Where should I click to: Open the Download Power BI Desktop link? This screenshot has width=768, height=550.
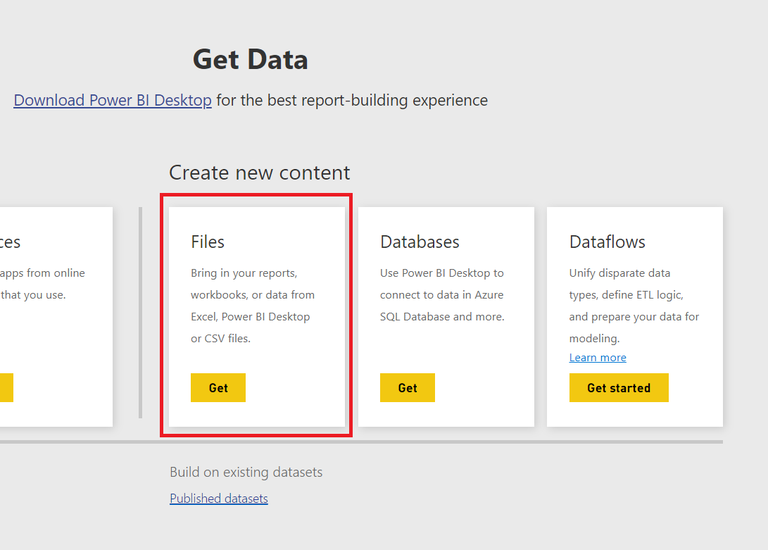(112, 100)
